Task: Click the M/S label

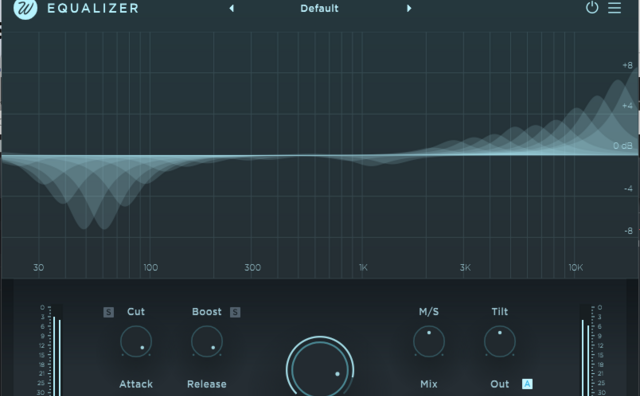Action: point(429,312)
